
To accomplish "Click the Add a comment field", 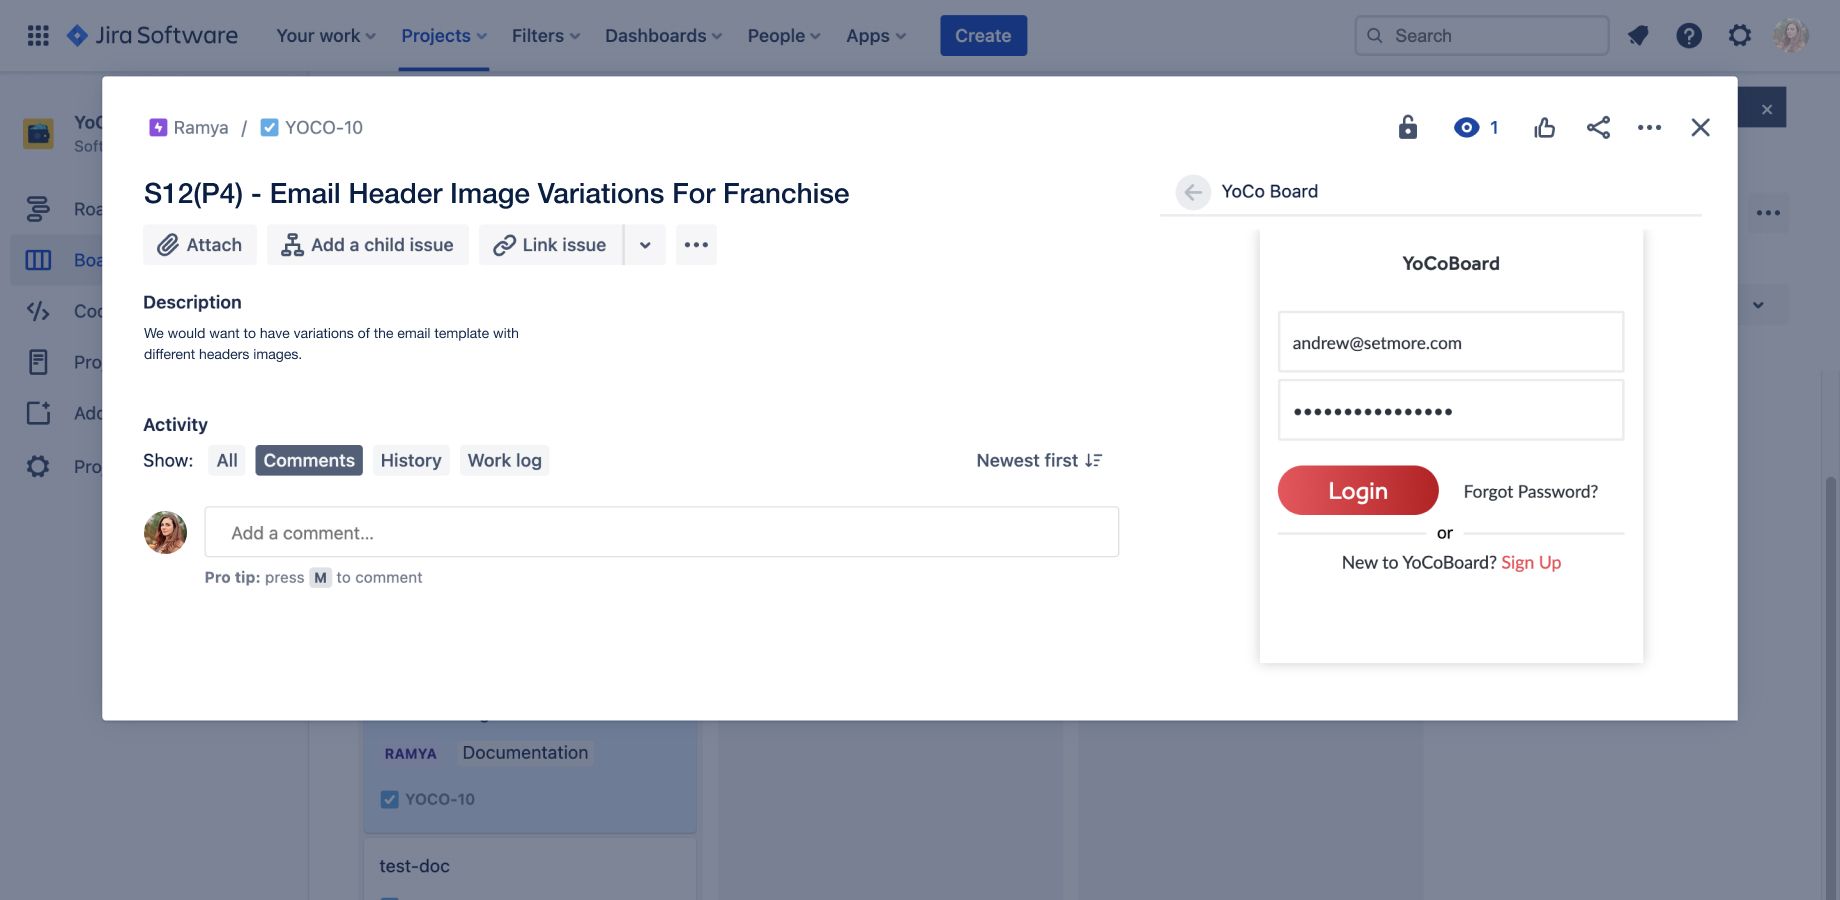I will (x=661, y=532).
